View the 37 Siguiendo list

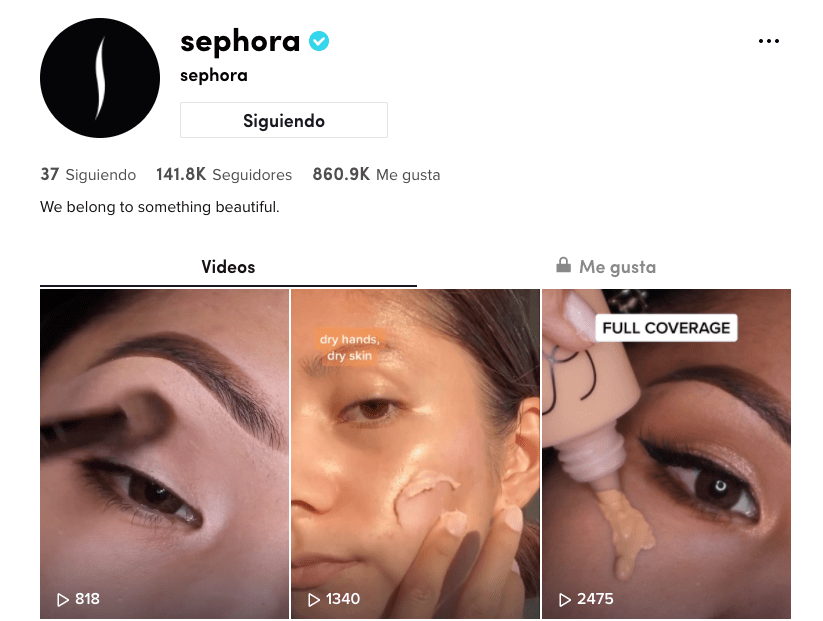coord(88,174)
